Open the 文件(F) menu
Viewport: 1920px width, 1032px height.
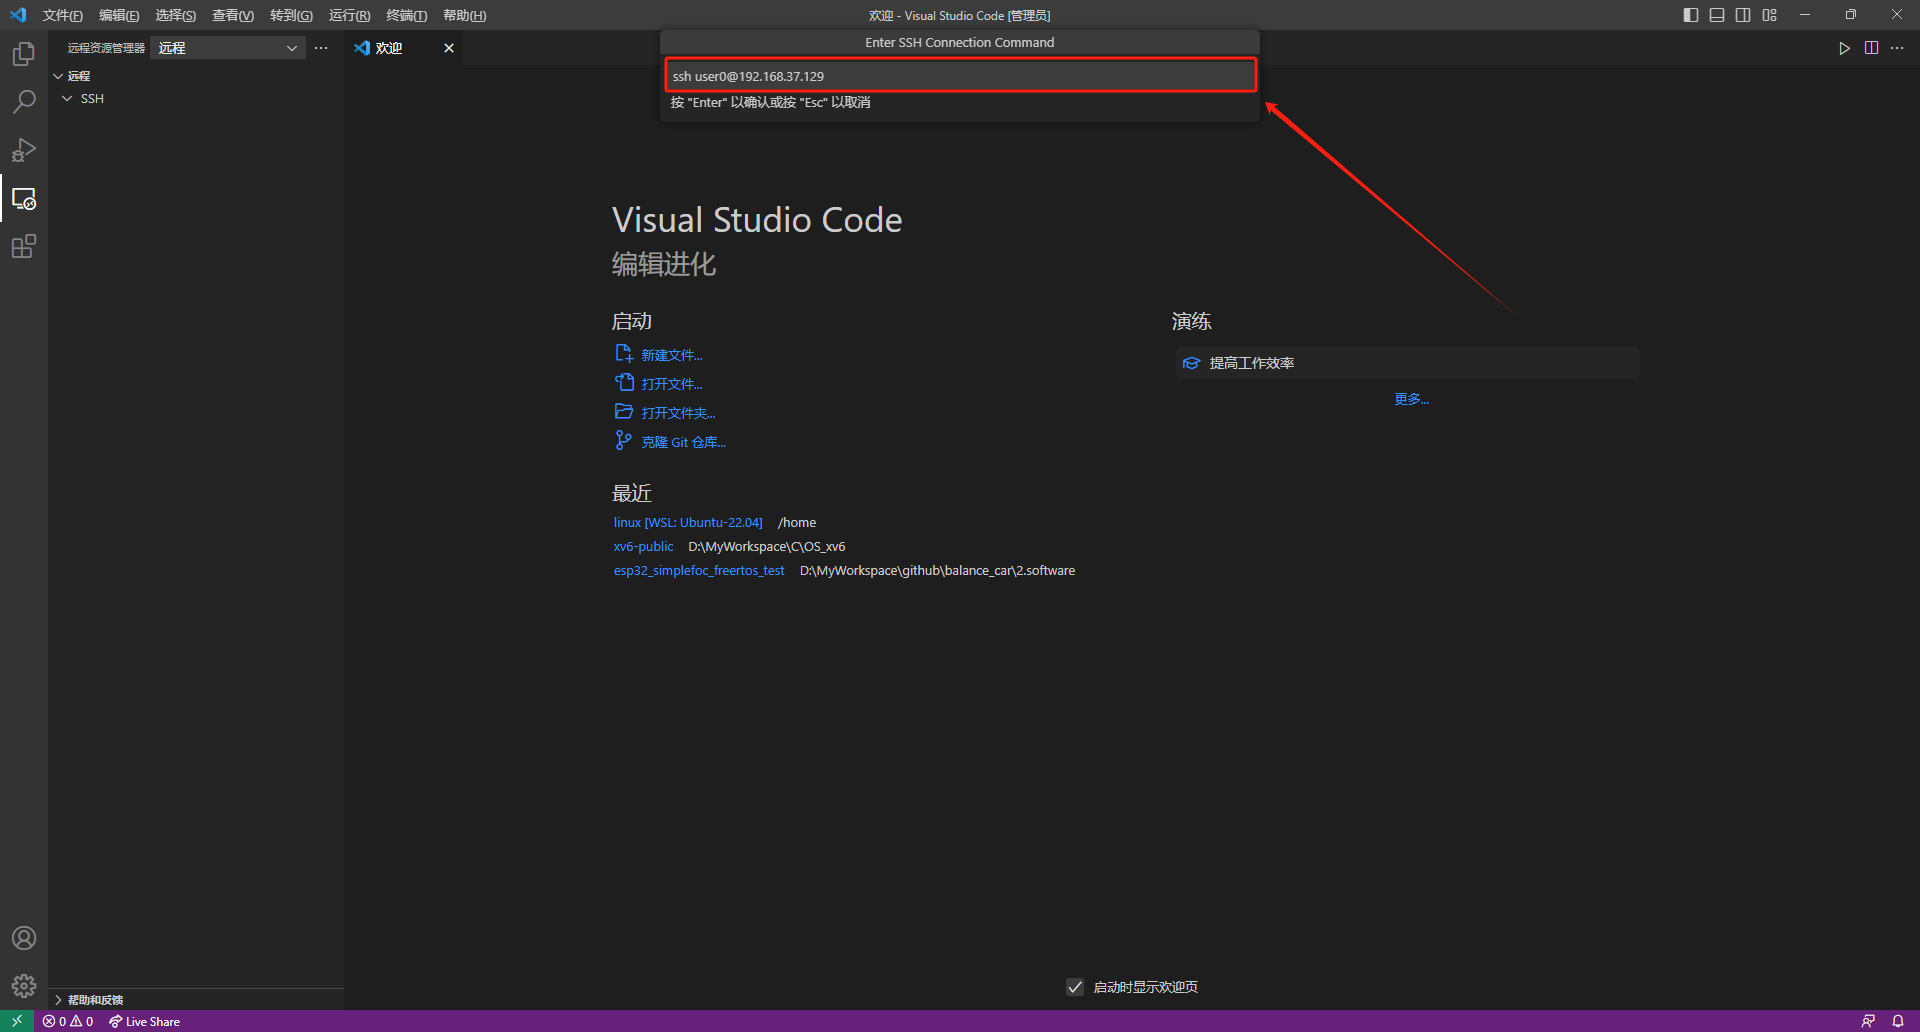(x=62, y=15)
